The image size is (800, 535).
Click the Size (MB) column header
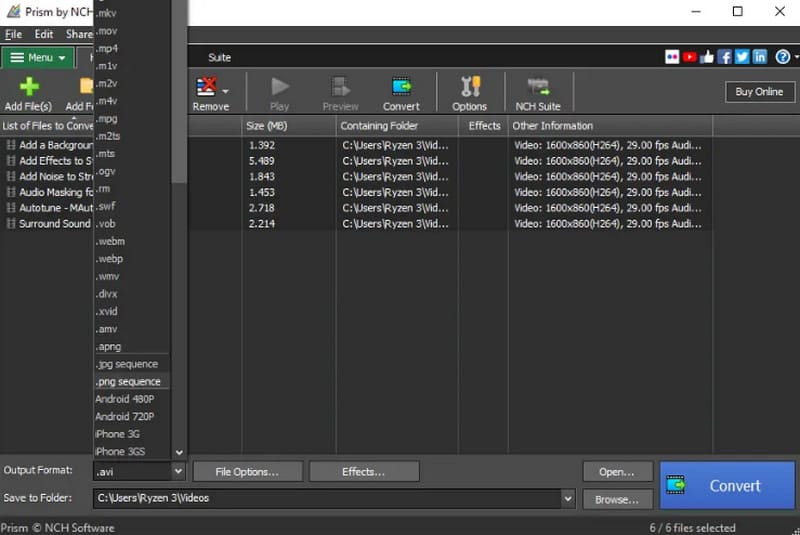(268, 126)
